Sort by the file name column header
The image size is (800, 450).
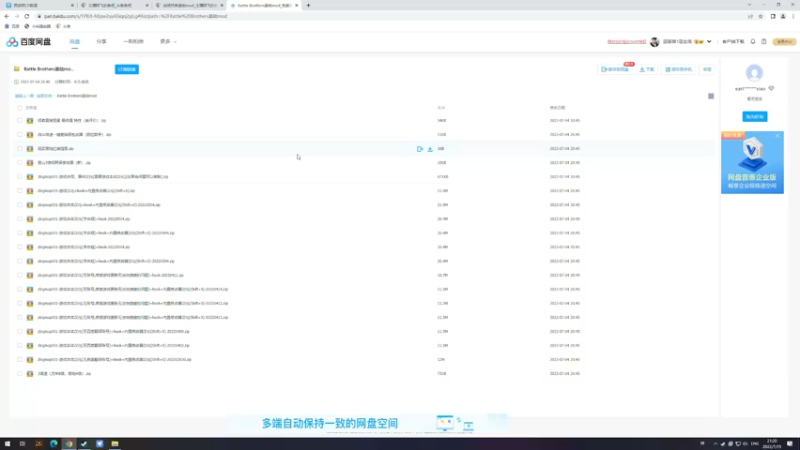[31, 108]
